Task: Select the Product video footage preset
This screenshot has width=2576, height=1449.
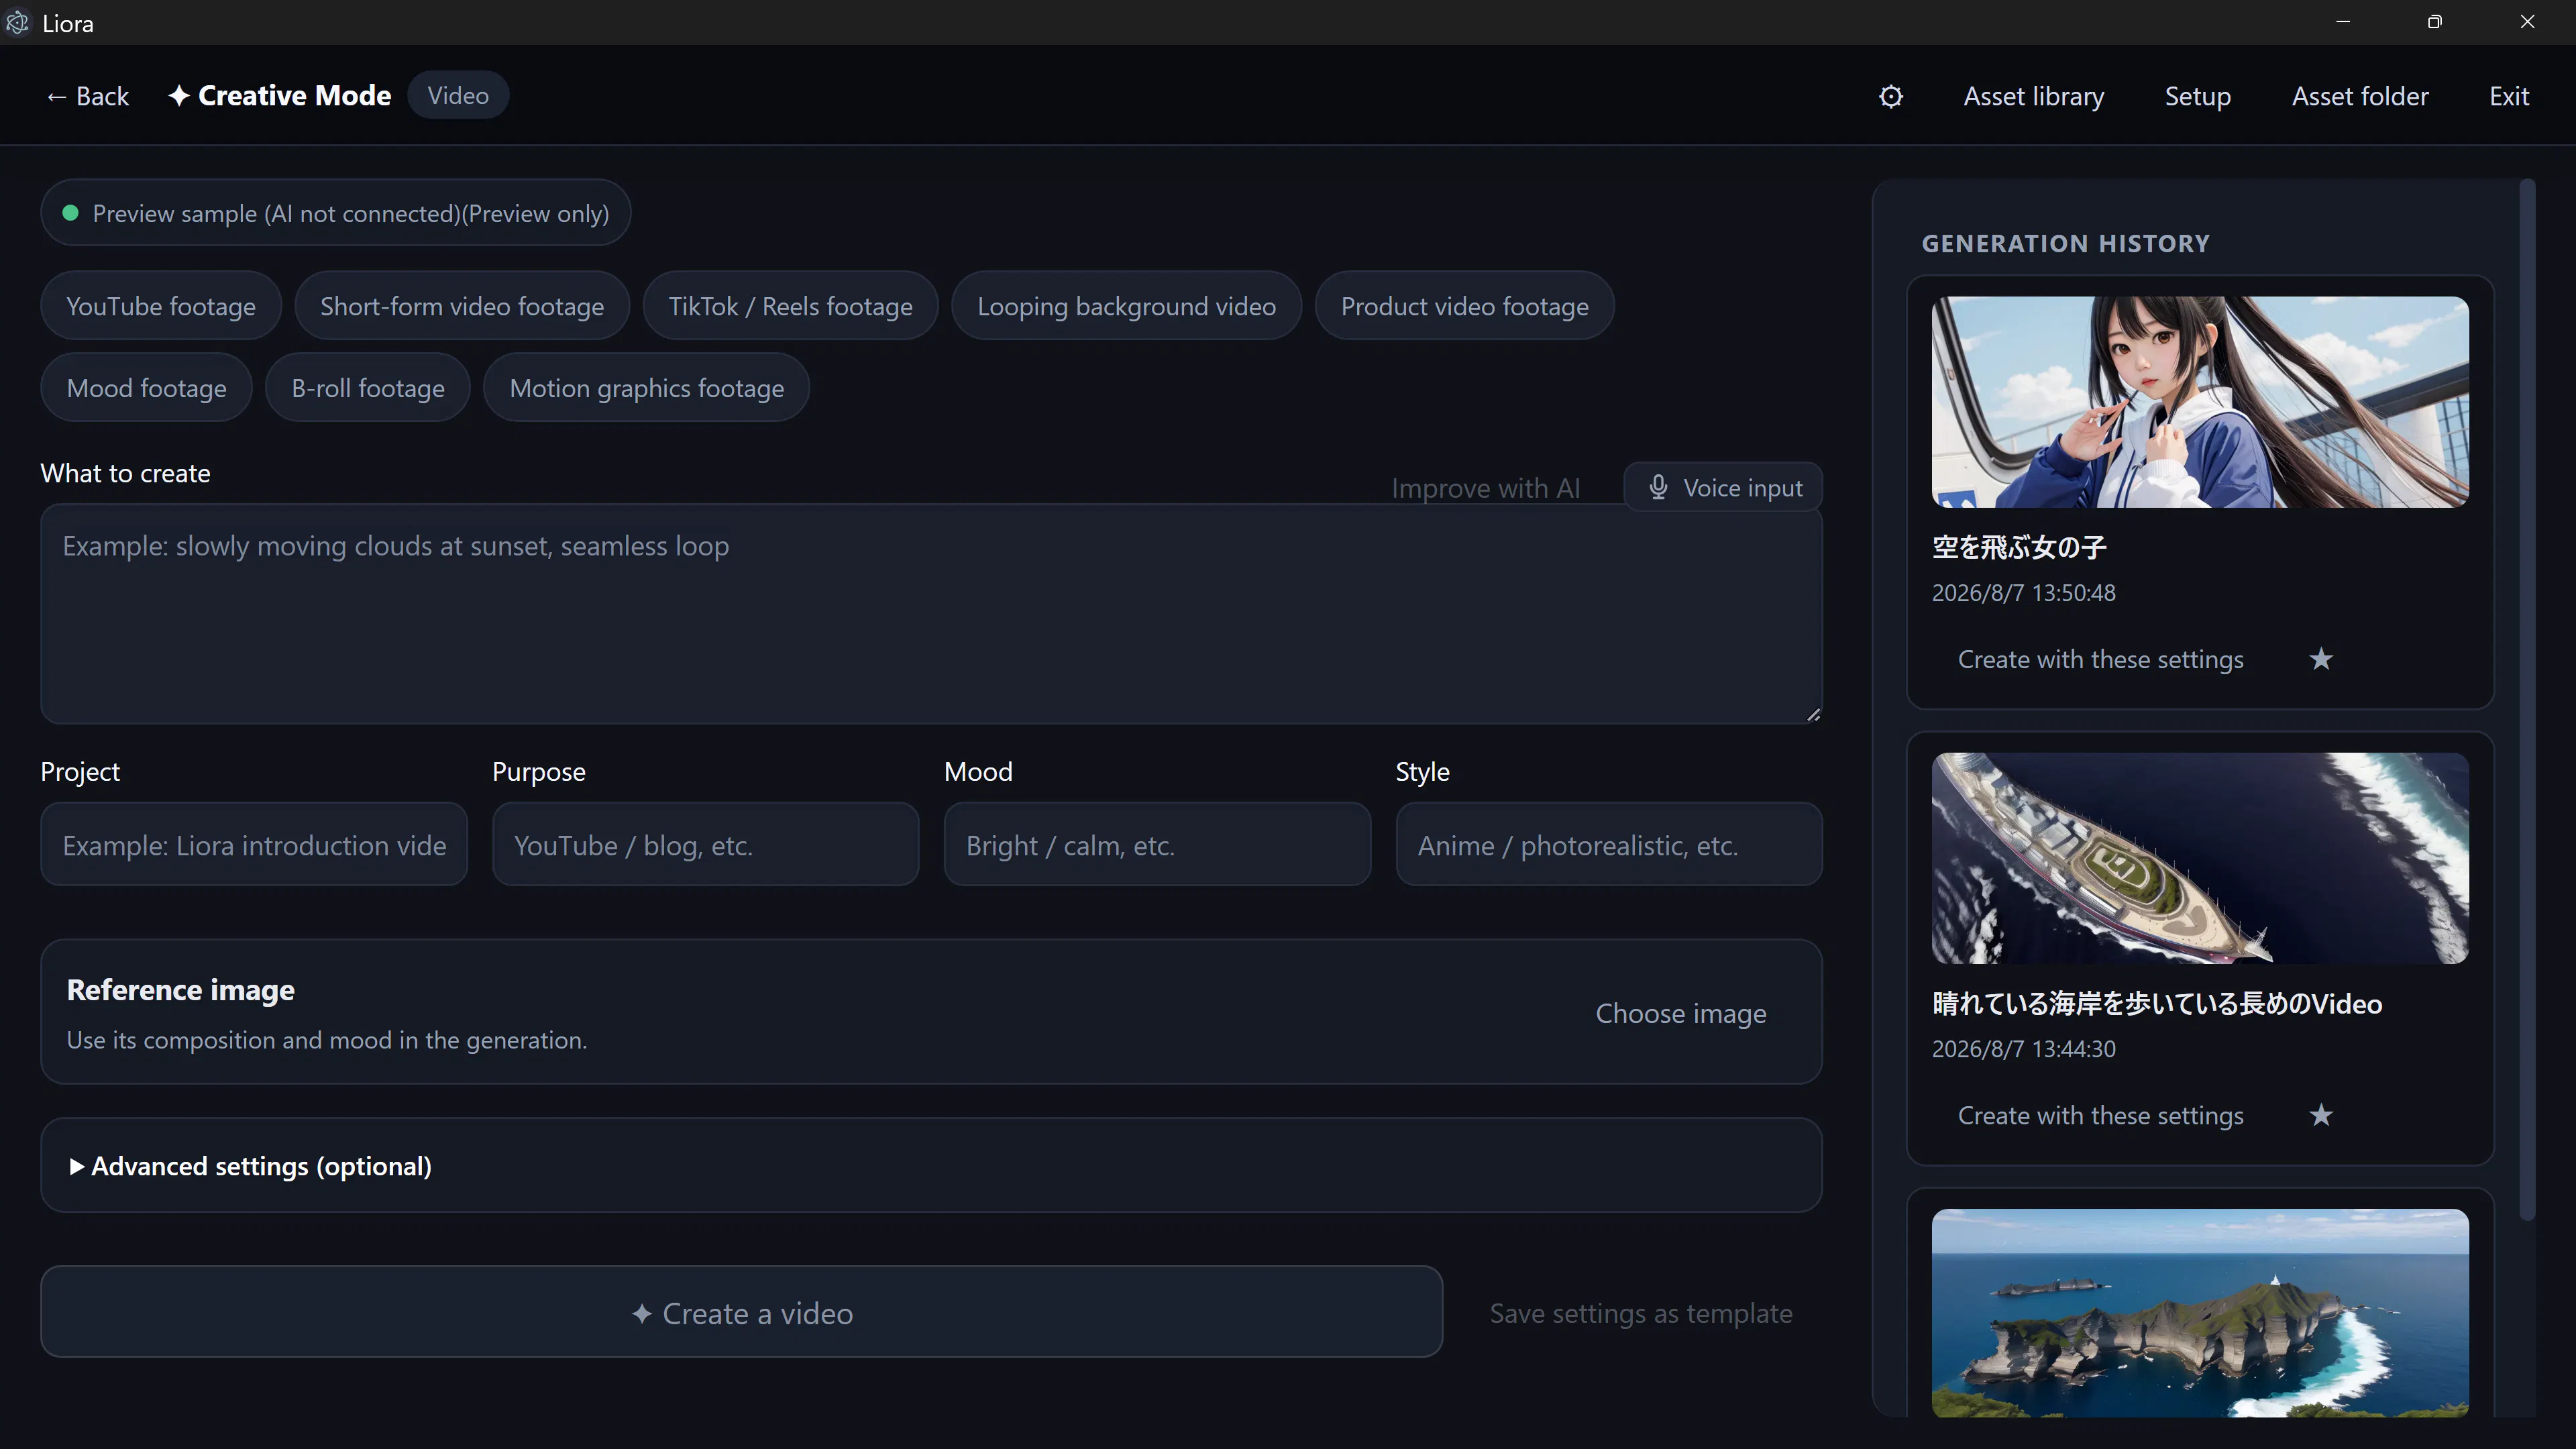Action: (x=1464, y=306)
